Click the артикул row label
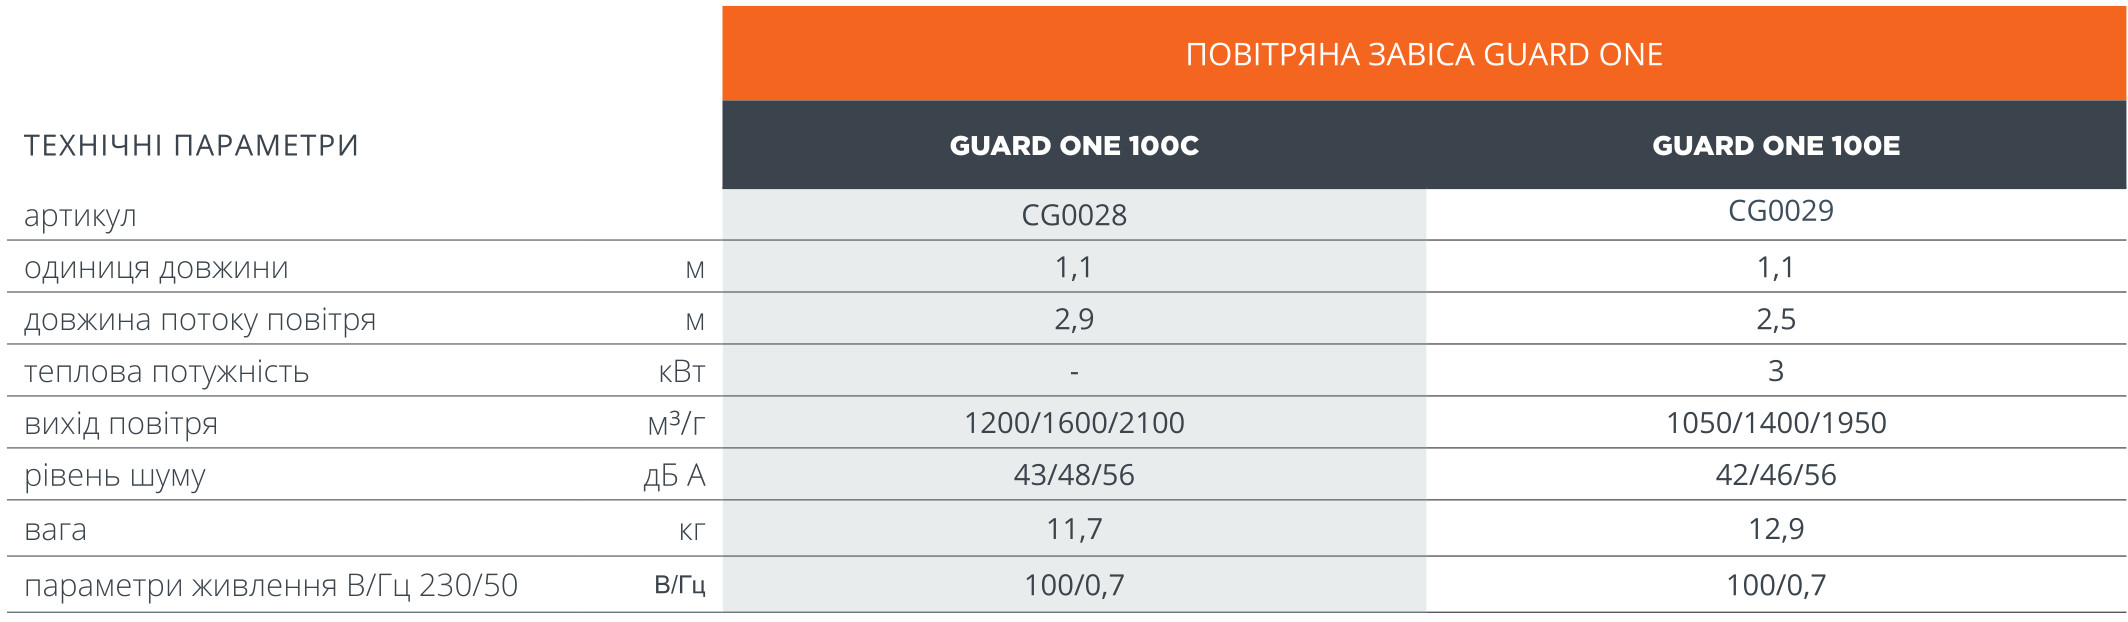Screen dimensions: 2128x622 point(80,216)
